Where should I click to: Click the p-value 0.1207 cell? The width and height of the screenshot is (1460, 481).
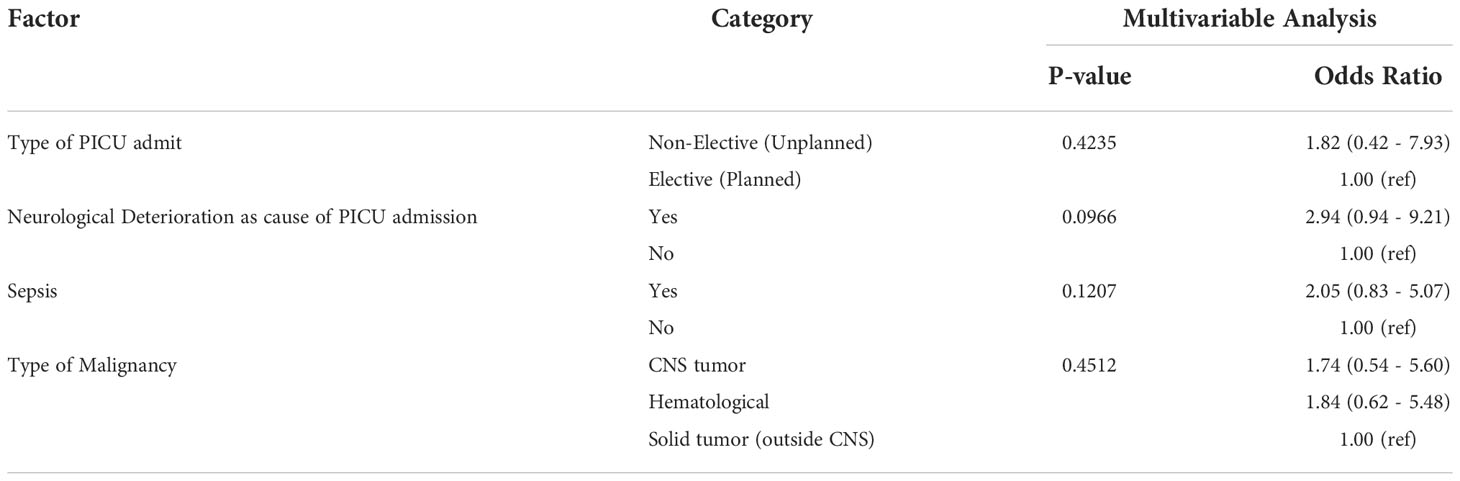click(1087, 291)
